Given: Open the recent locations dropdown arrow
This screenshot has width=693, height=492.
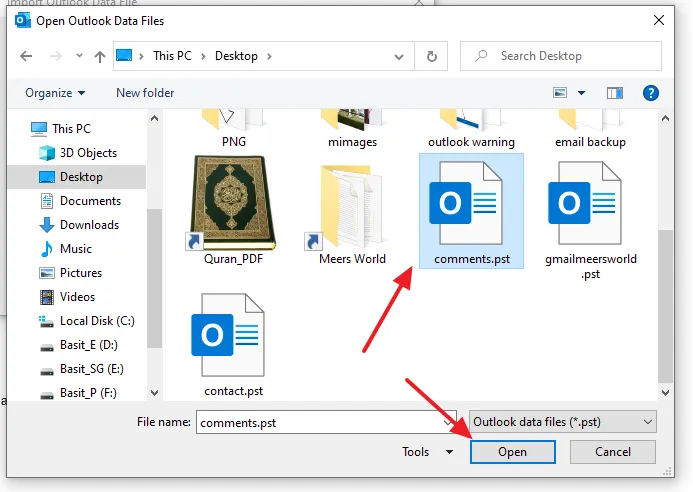Looking at the screenshot, I should coord(79,56).
